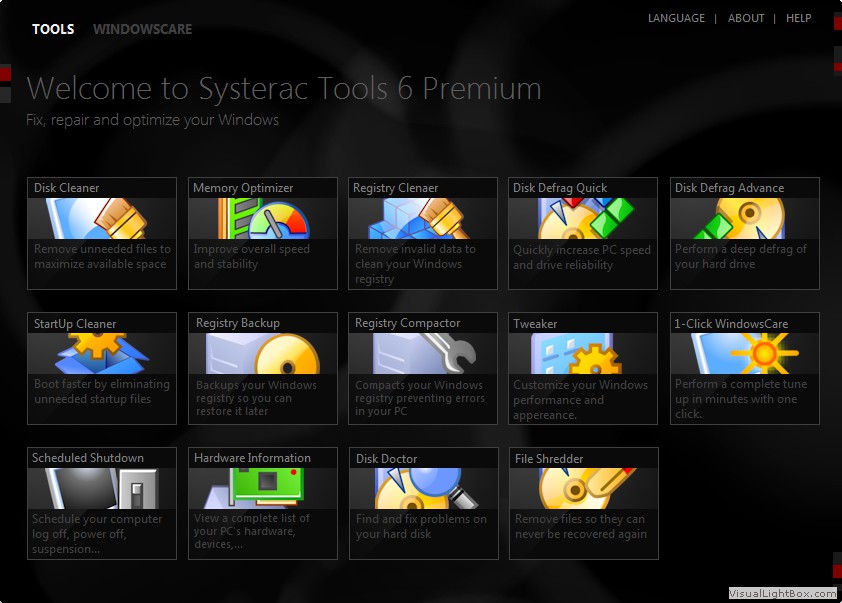This screenshot has height=603, width=842.
Task: Switch to the TOOLS tab
Action: pyautogui.click(x=52, y=29)
